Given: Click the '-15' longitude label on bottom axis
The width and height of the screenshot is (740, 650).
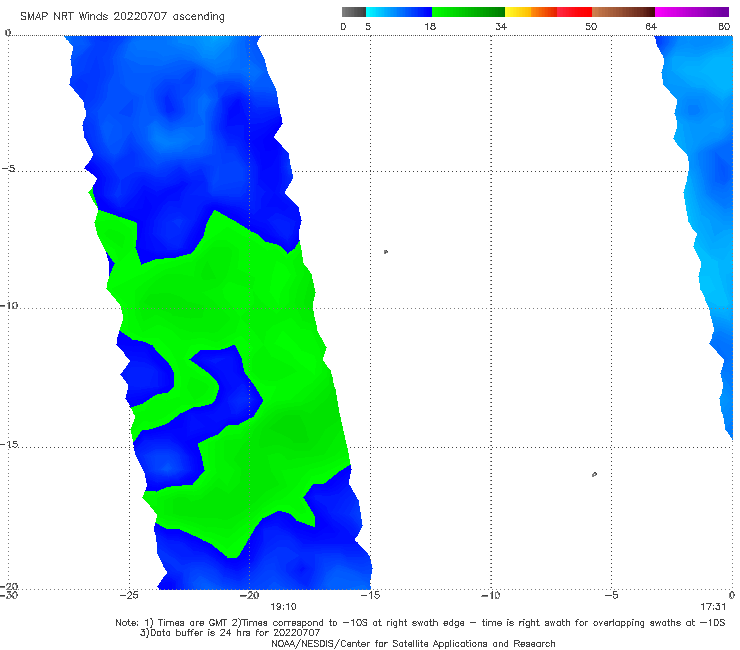Looking at the screenshot, I should [370, 595].
